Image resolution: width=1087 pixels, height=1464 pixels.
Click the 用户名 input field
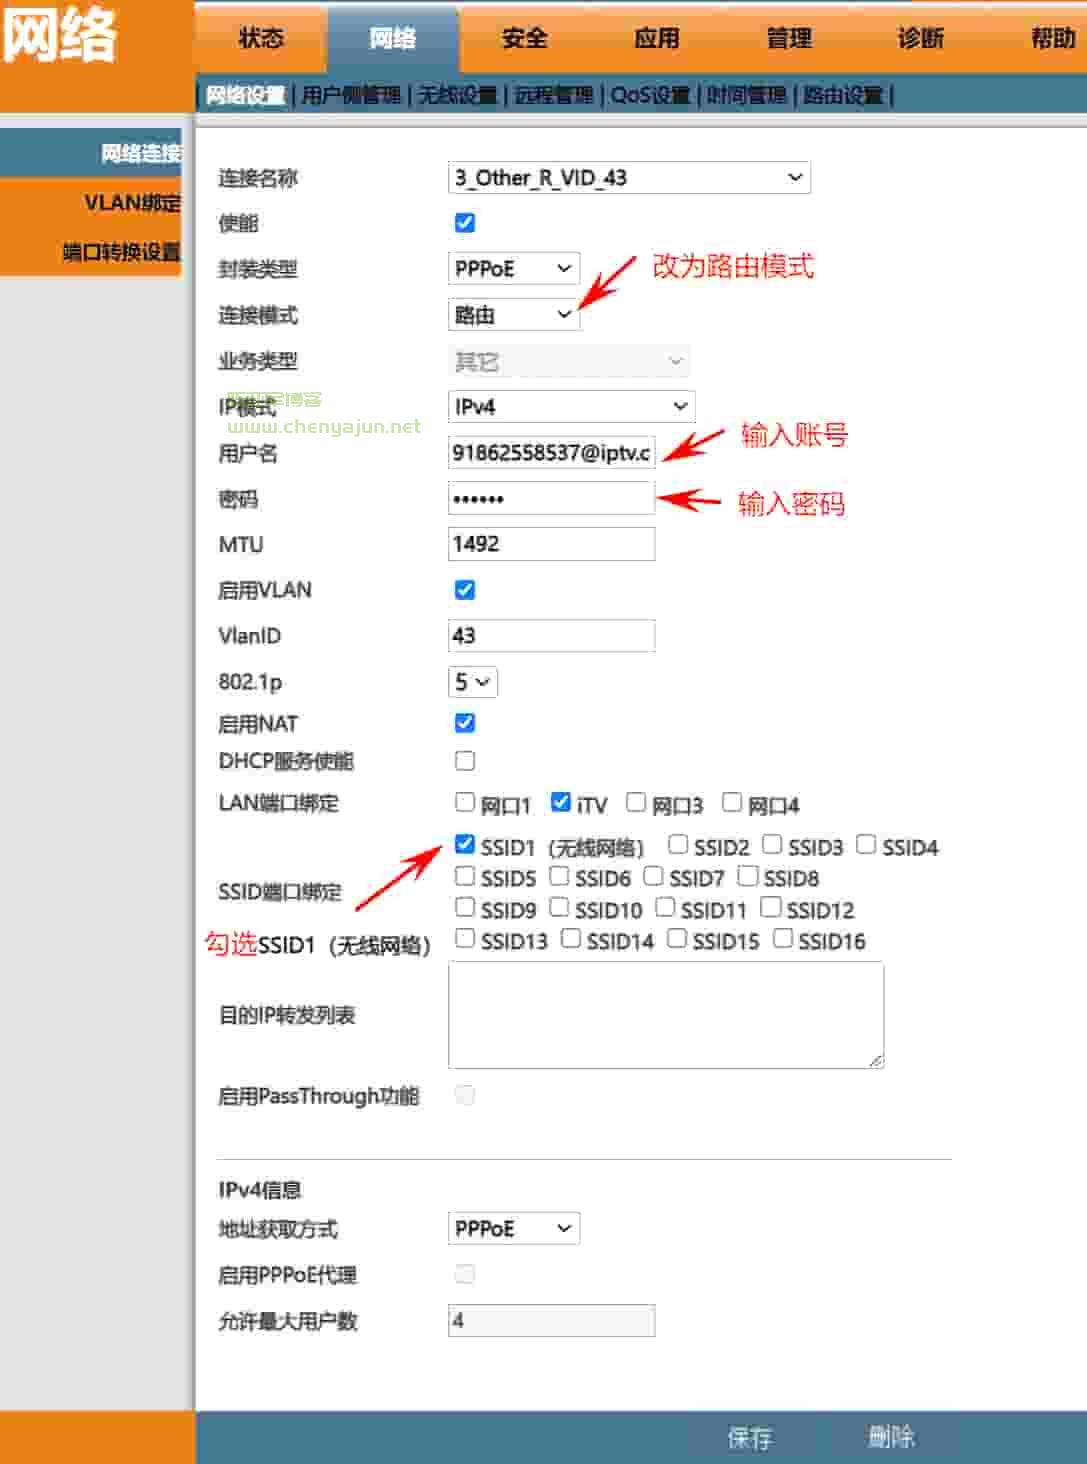552,452
